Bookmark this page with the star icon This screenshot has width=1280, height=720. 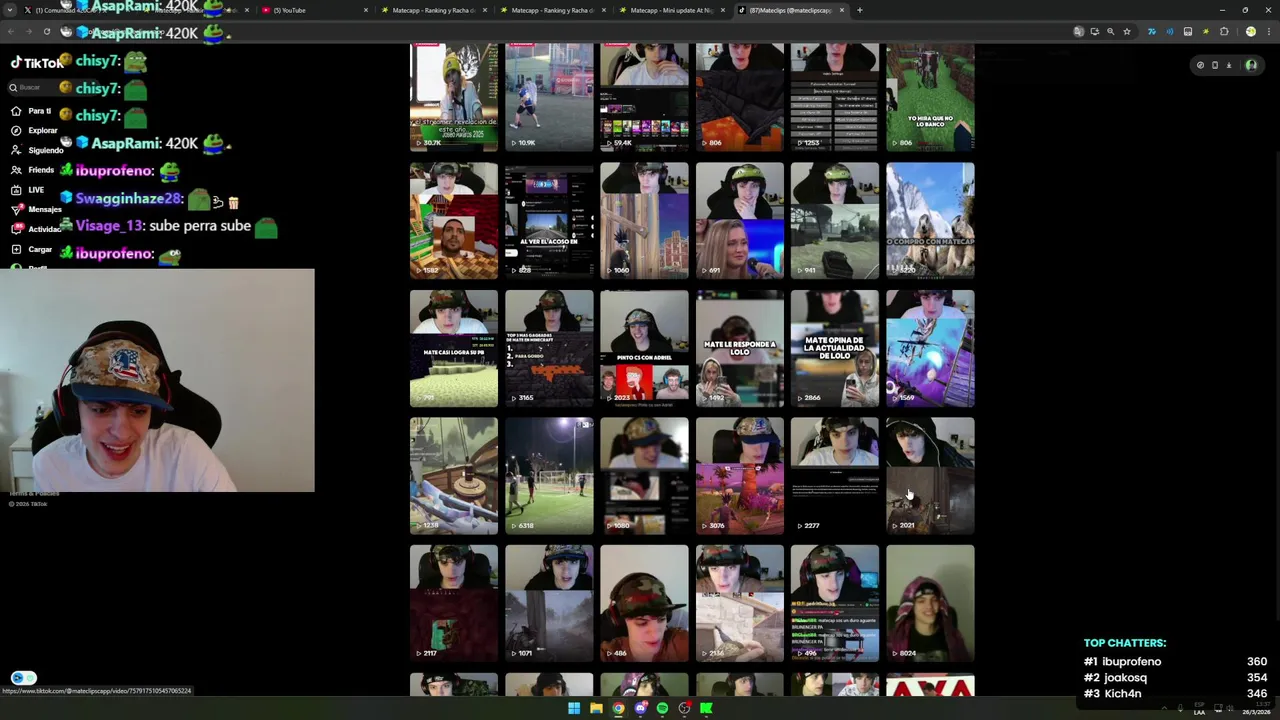(x=1126, y=32)
